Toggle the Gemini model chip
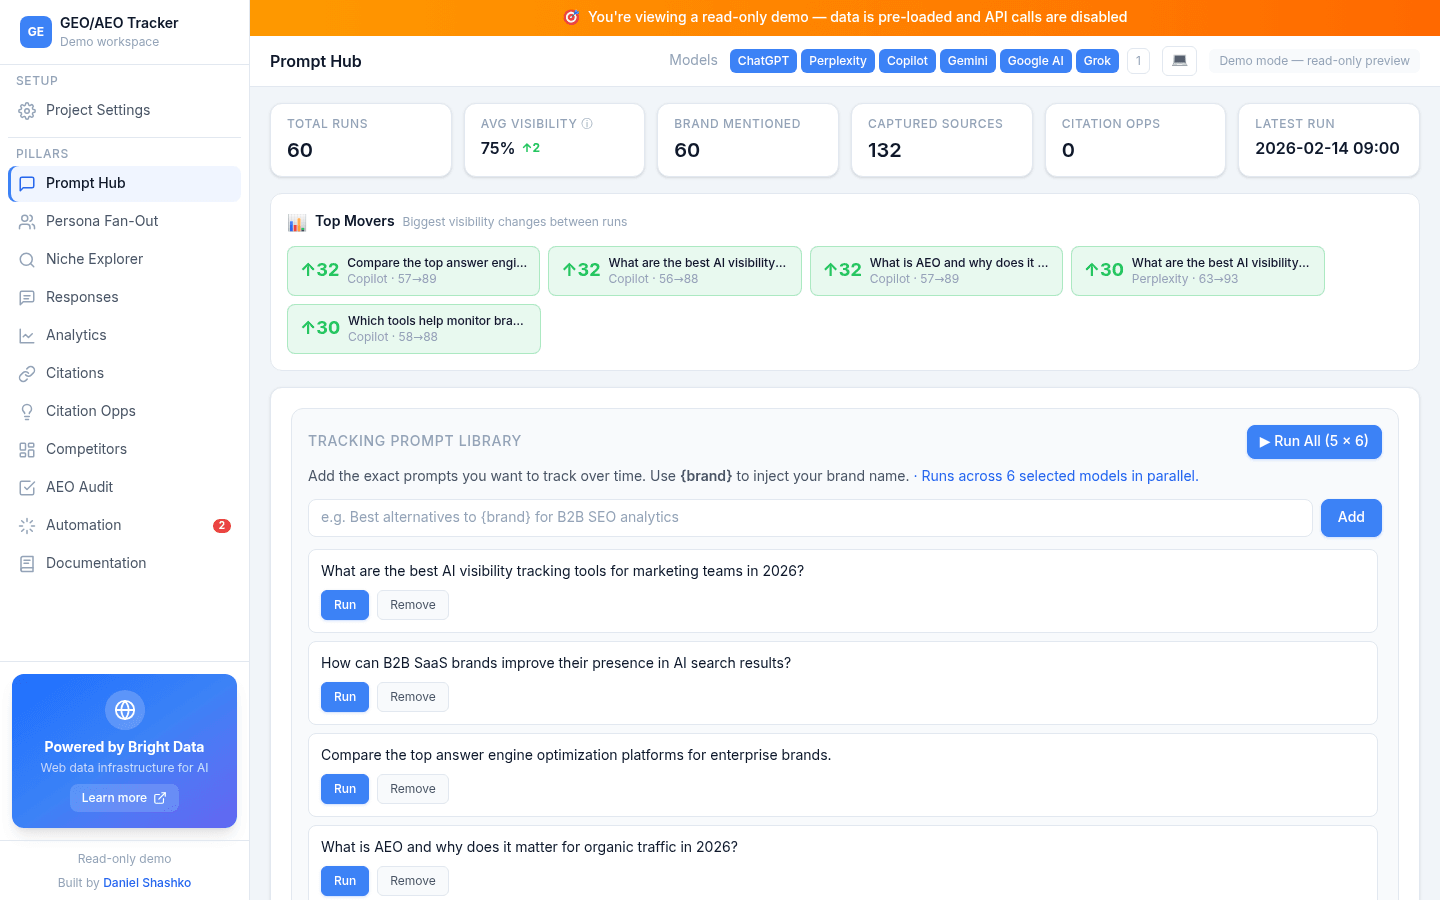The image size is (1440, 900). [x=968, y=61]
